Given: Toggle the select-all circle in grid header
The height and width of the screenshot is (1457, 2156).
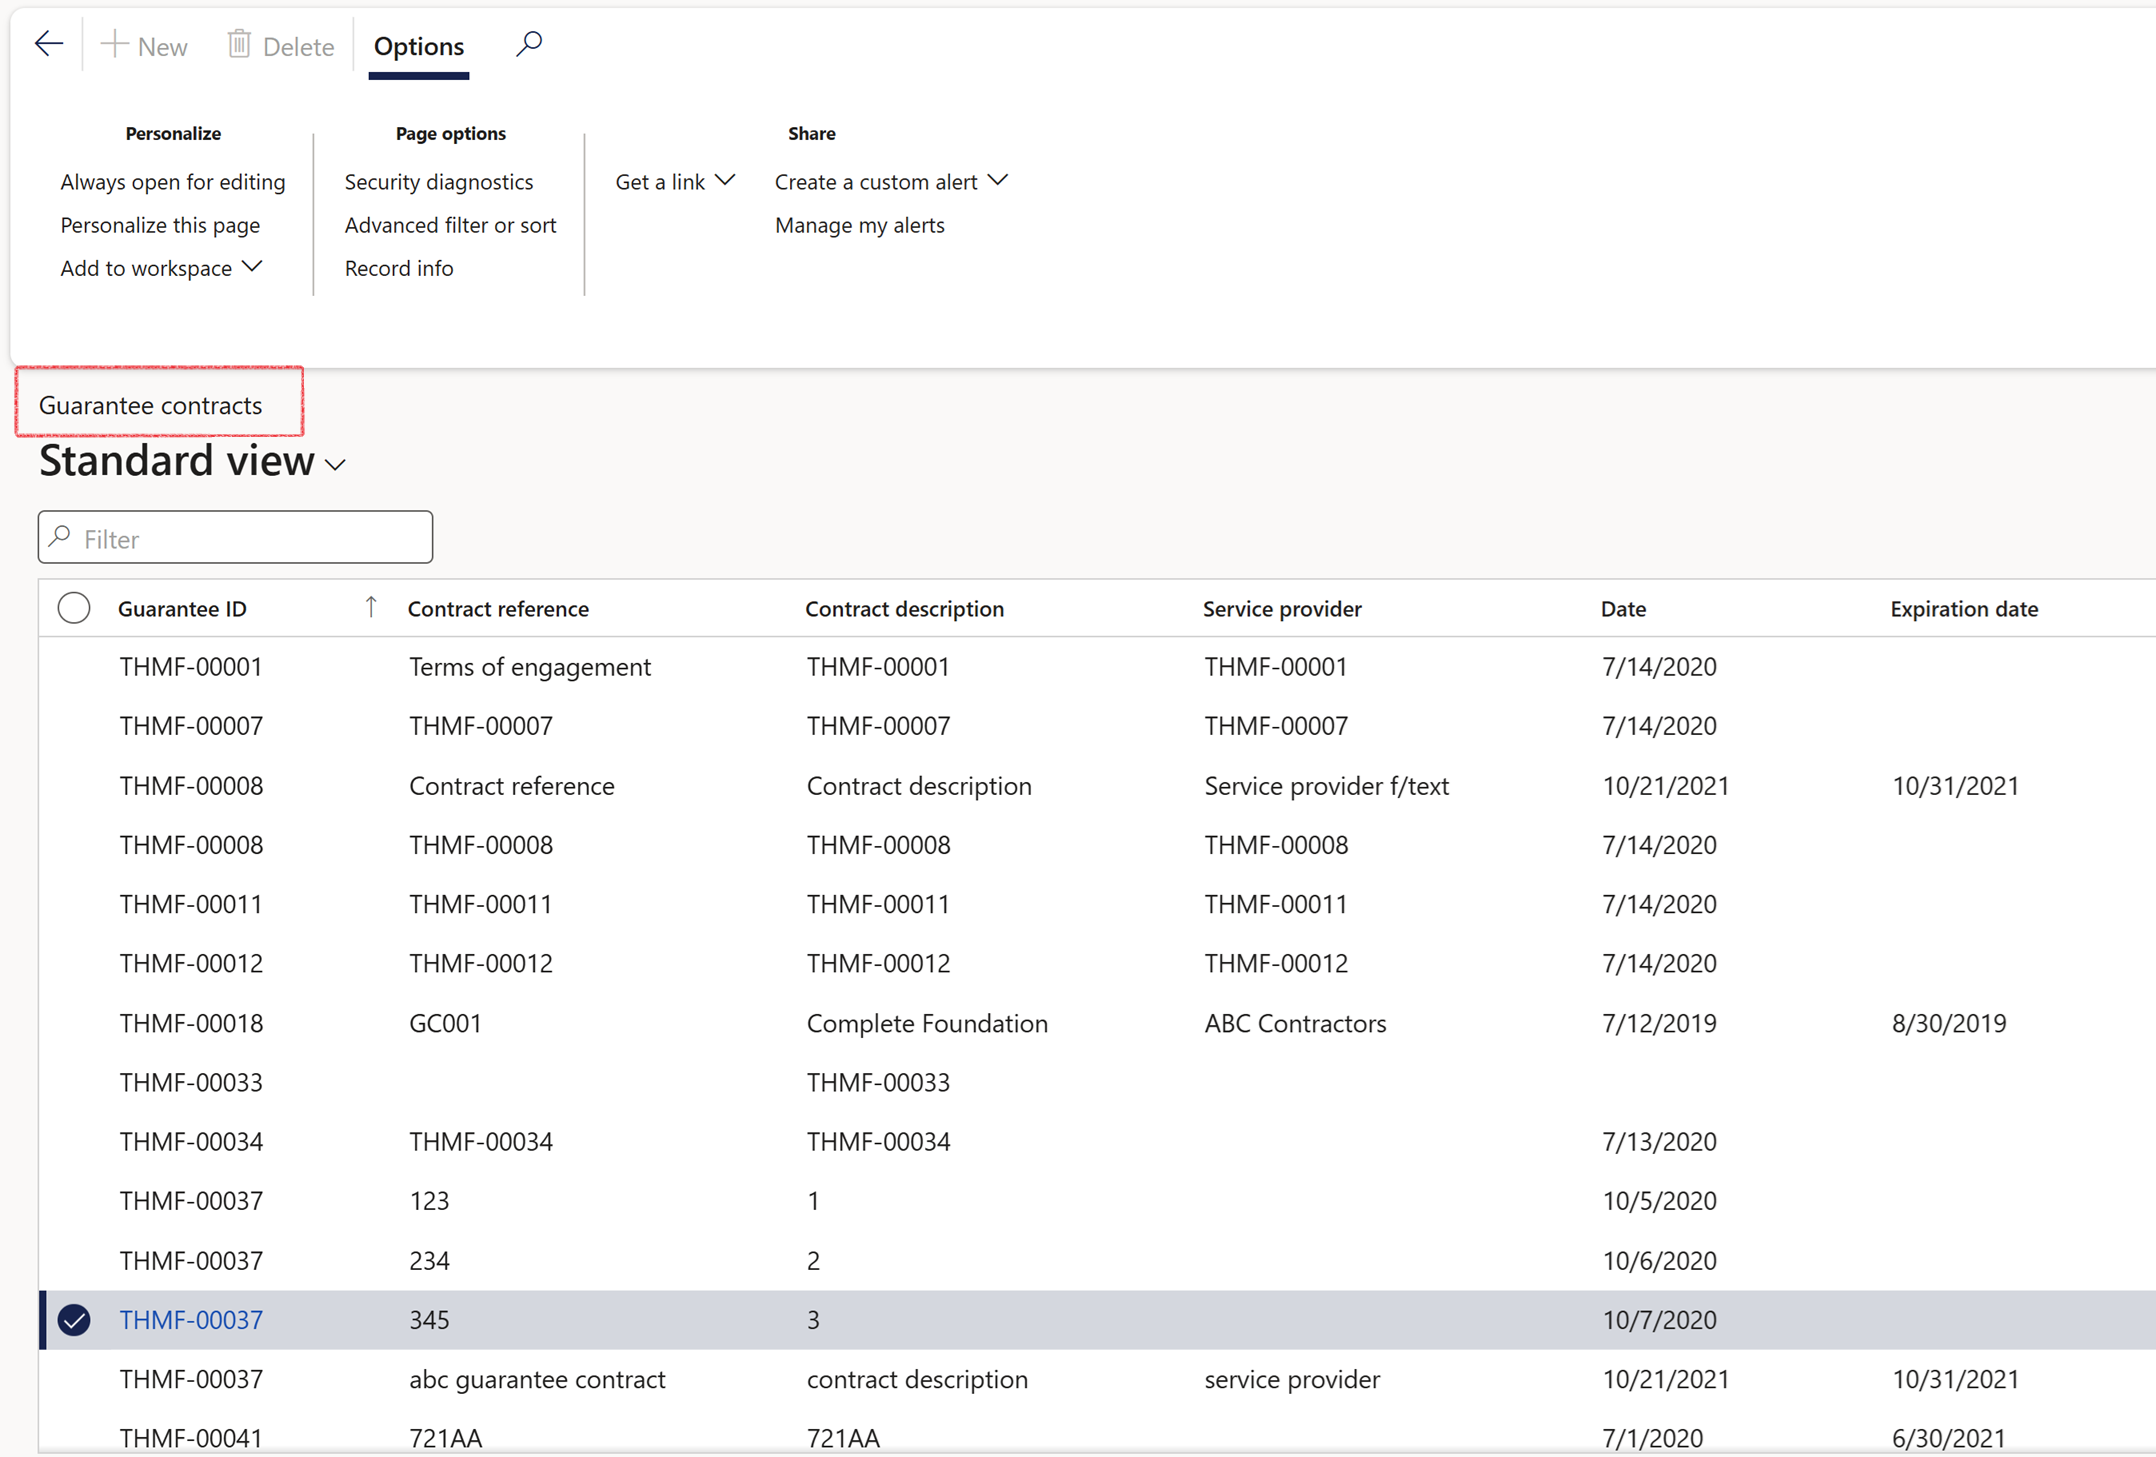Looking at the screenshot, I should [x=74, y=608].
